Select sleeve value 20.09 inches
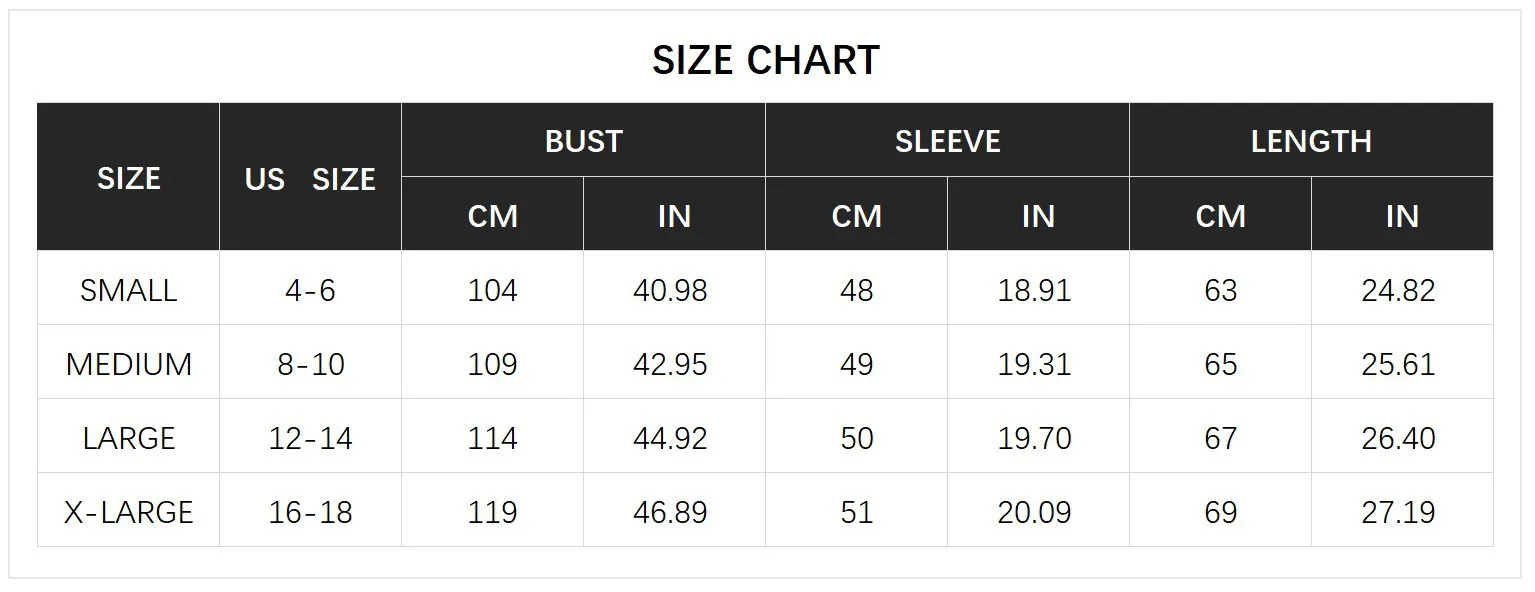Viewport: 1535px width, 592px height. pos(1034,512)
